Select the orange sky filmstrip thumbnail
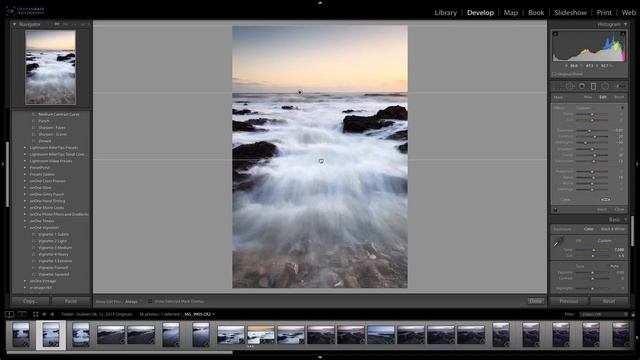This screenshot has height=360, width=640. pos(261,335)
